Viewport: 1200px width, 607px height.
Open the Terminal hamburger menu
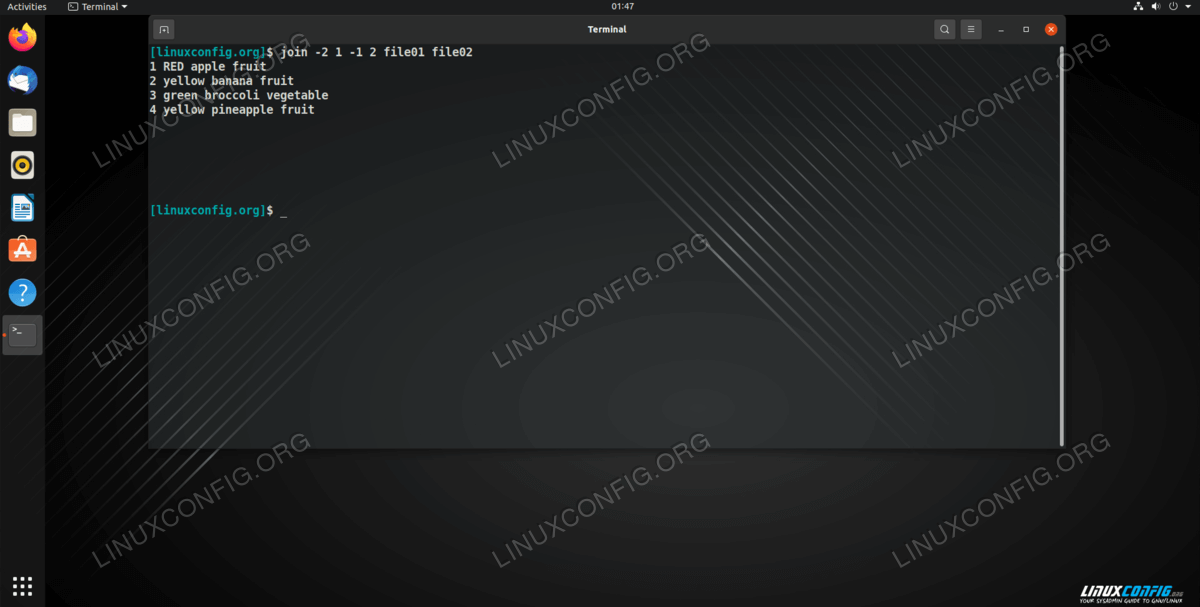click(971, 30)
